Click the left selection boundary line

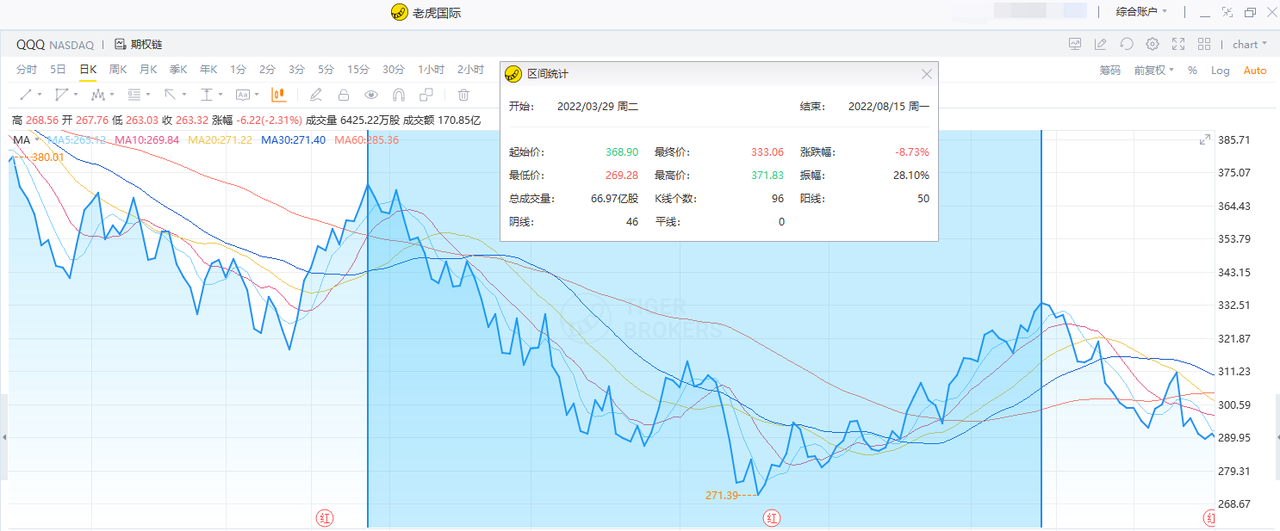367,328
